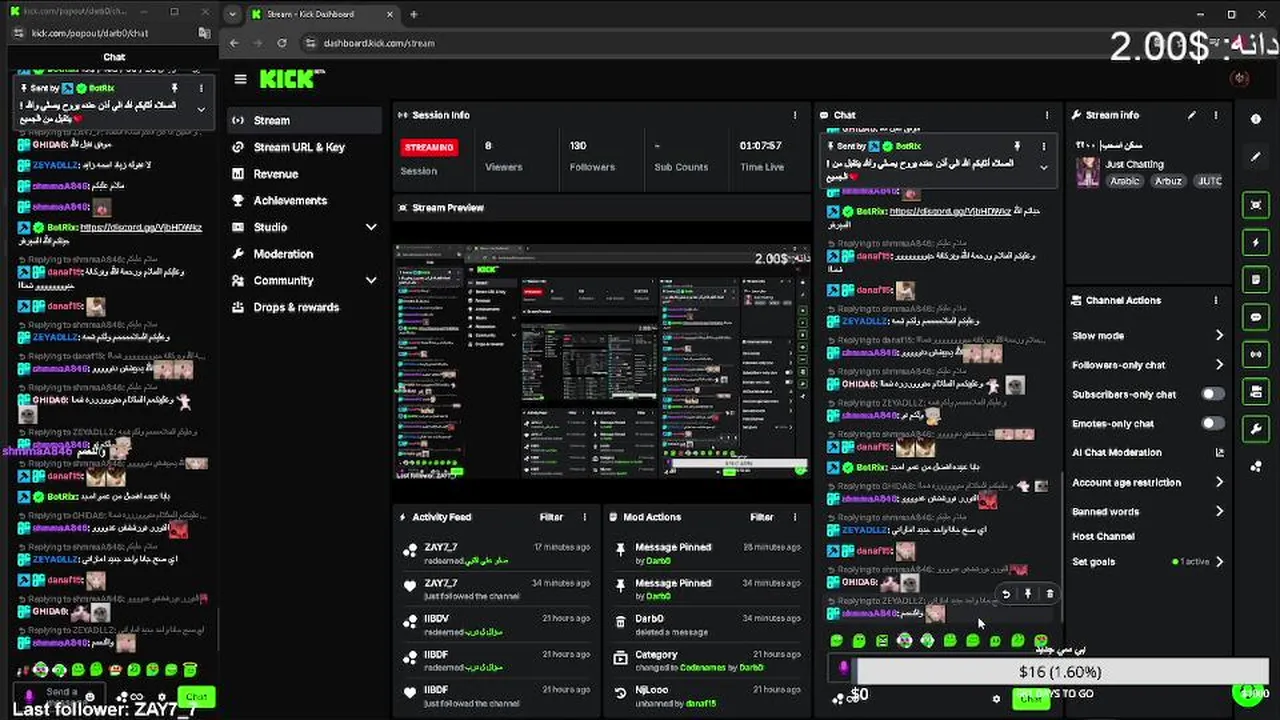The image size is (1280, 720).
Task: Click the broadcast signal sidebar icon
Action: pos(1256,354)
